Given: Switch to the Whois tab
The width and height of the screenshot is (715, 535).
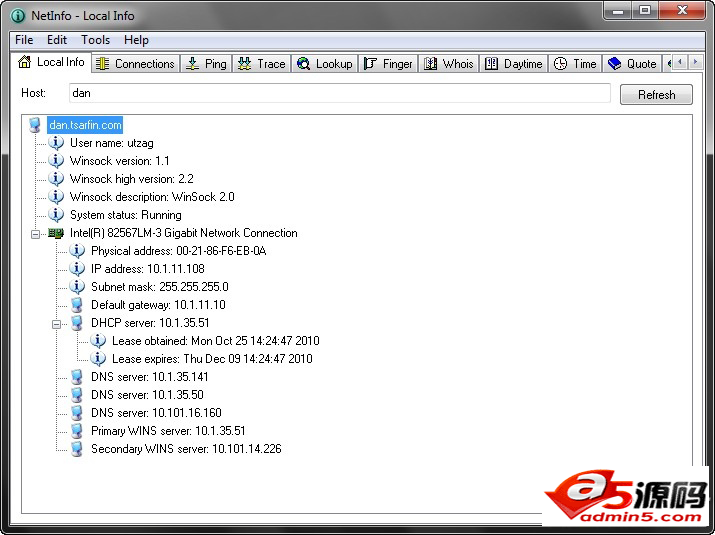Looking at the screenshot, I should pyautogui.click(x=449, y=64).
